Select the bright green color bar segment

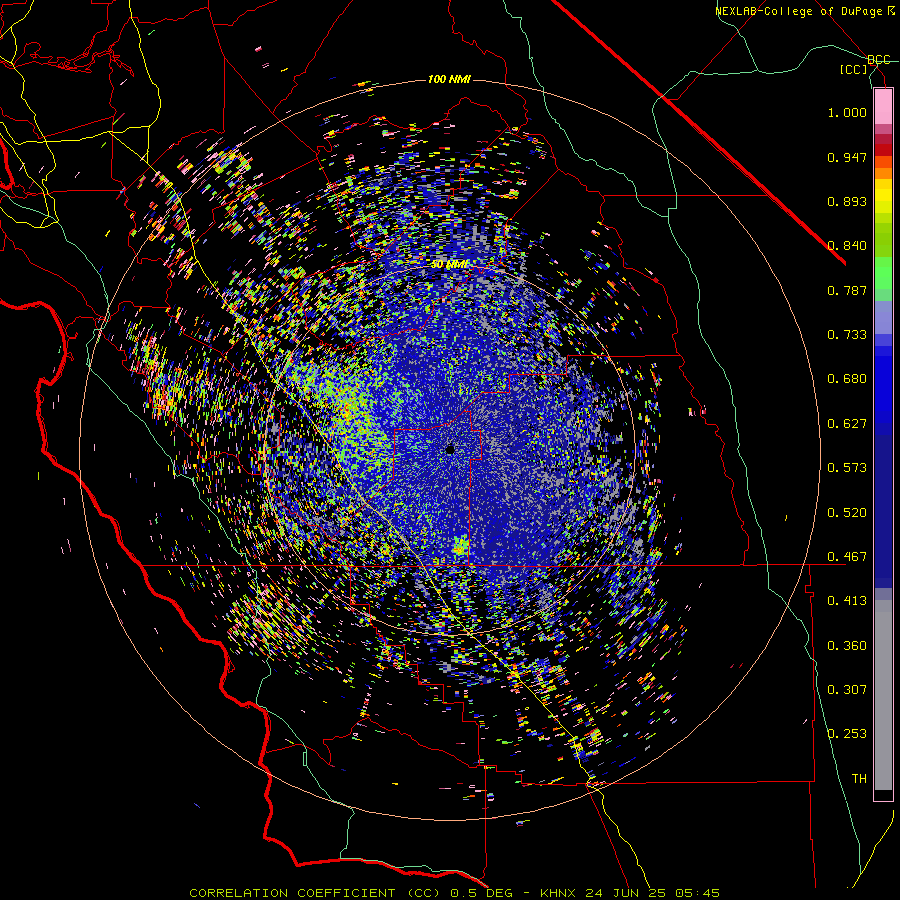coord(883,273)
